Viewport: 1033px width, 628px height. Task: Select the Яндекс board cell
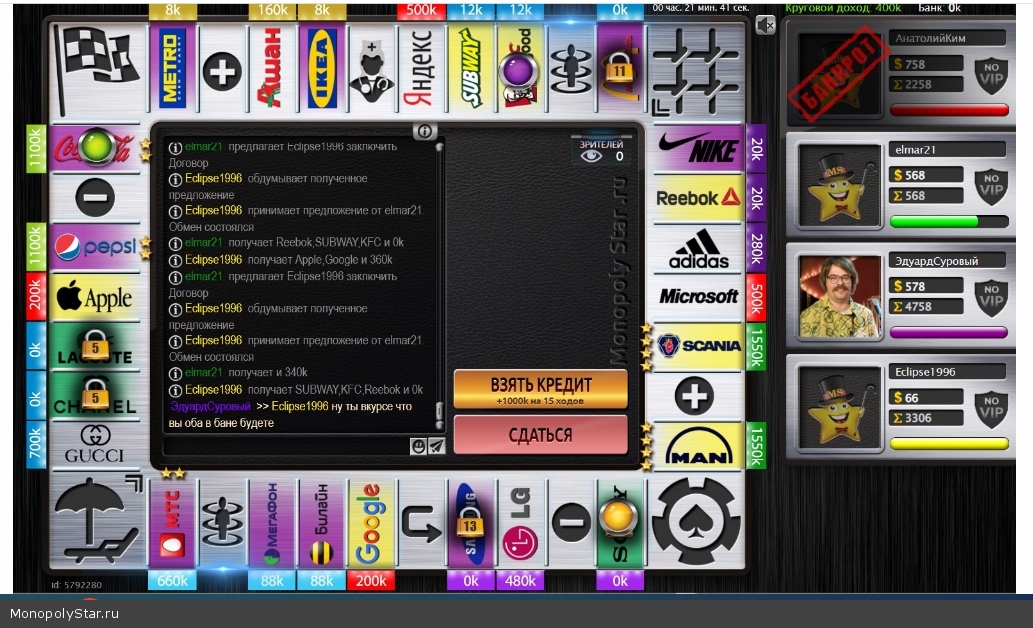[420, 69]
